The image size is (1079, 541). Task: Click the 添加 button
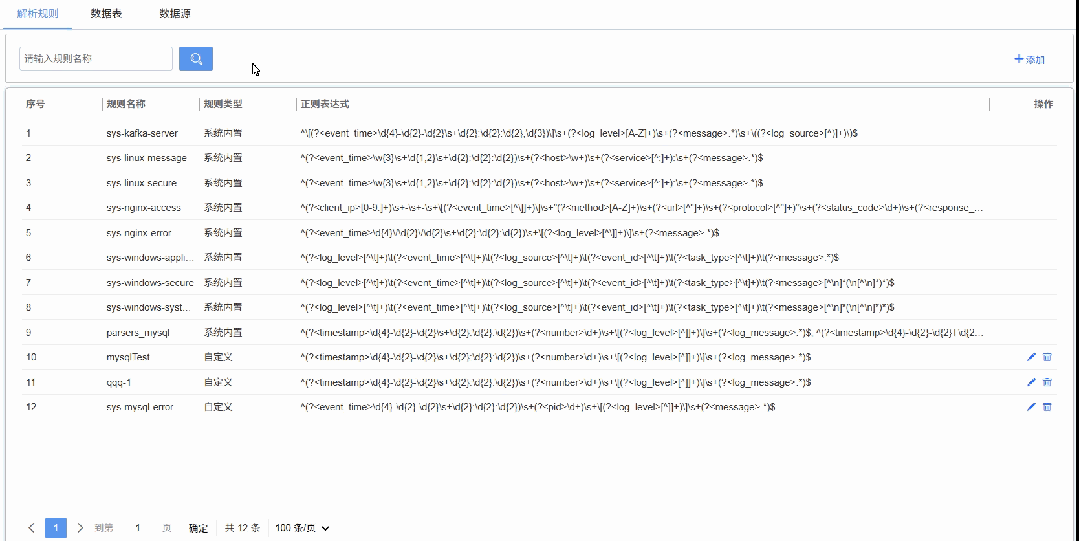(x=1029, y=60)
